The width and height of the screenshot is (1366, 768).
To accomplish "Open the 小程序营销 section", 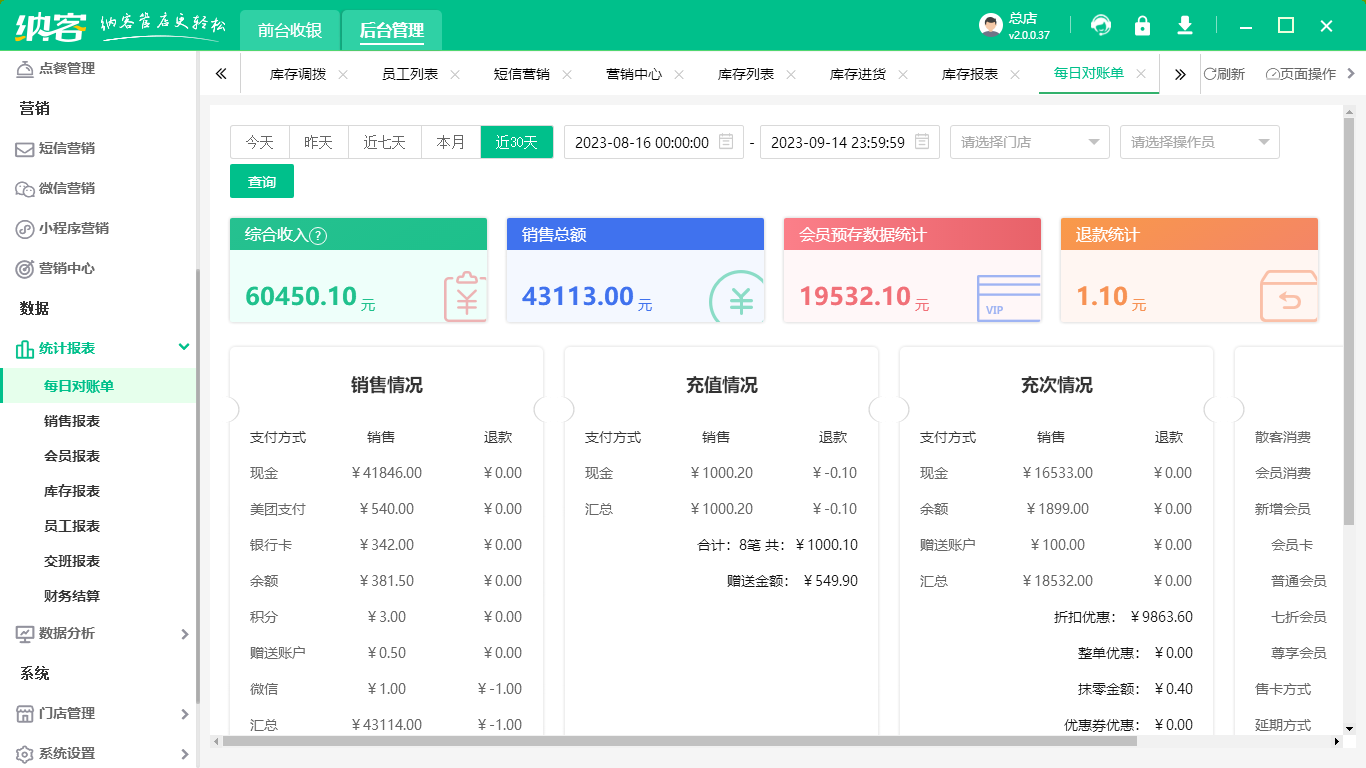I will coord(23,228).
